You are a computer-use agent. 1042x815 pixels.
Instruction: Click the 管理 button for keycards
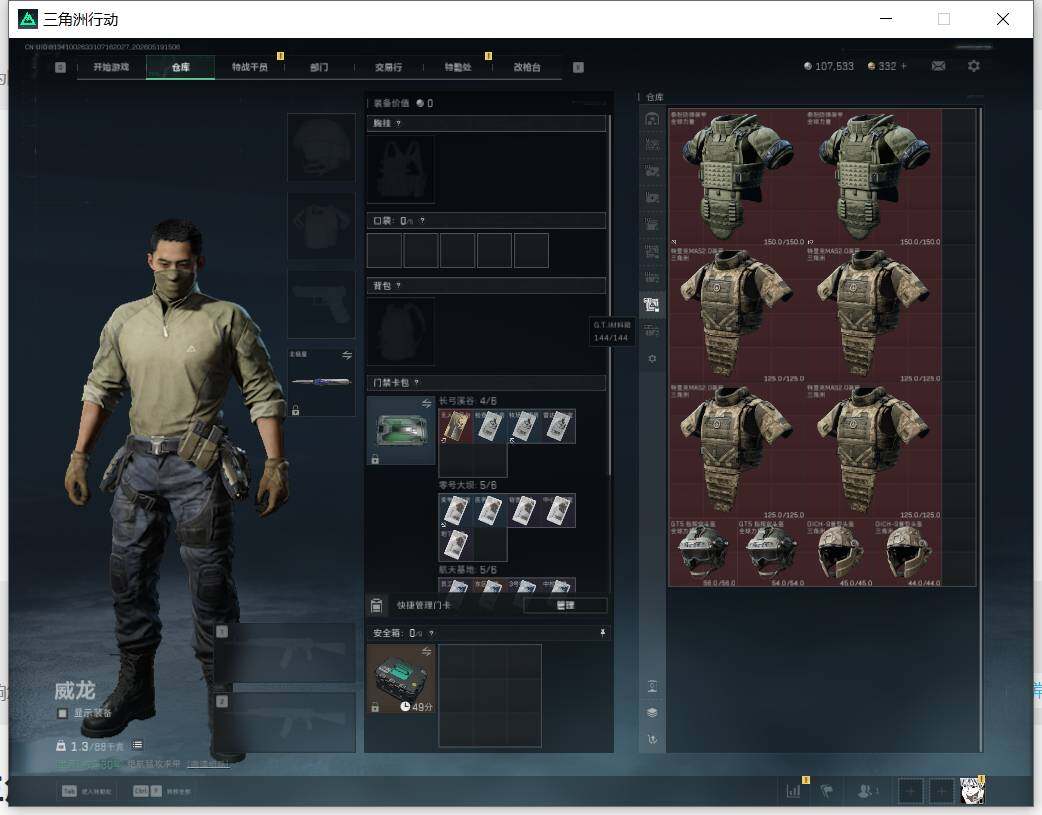point(565,605)
